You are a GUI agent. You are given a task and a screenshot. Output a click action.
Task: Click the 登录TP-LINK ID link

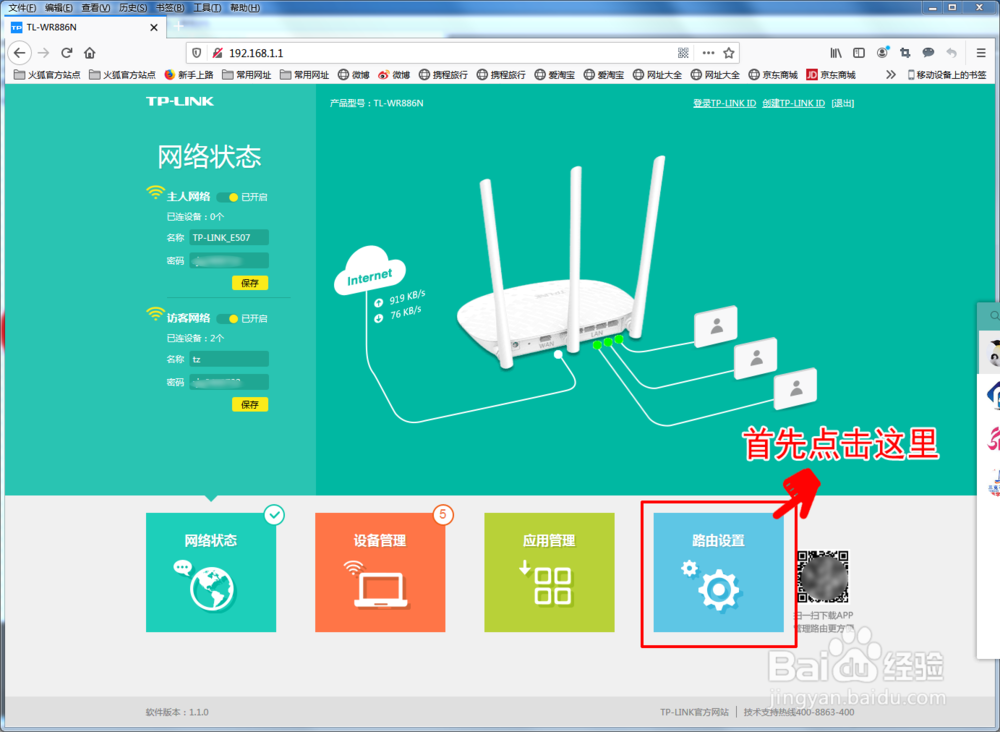[x=724, y=103]
